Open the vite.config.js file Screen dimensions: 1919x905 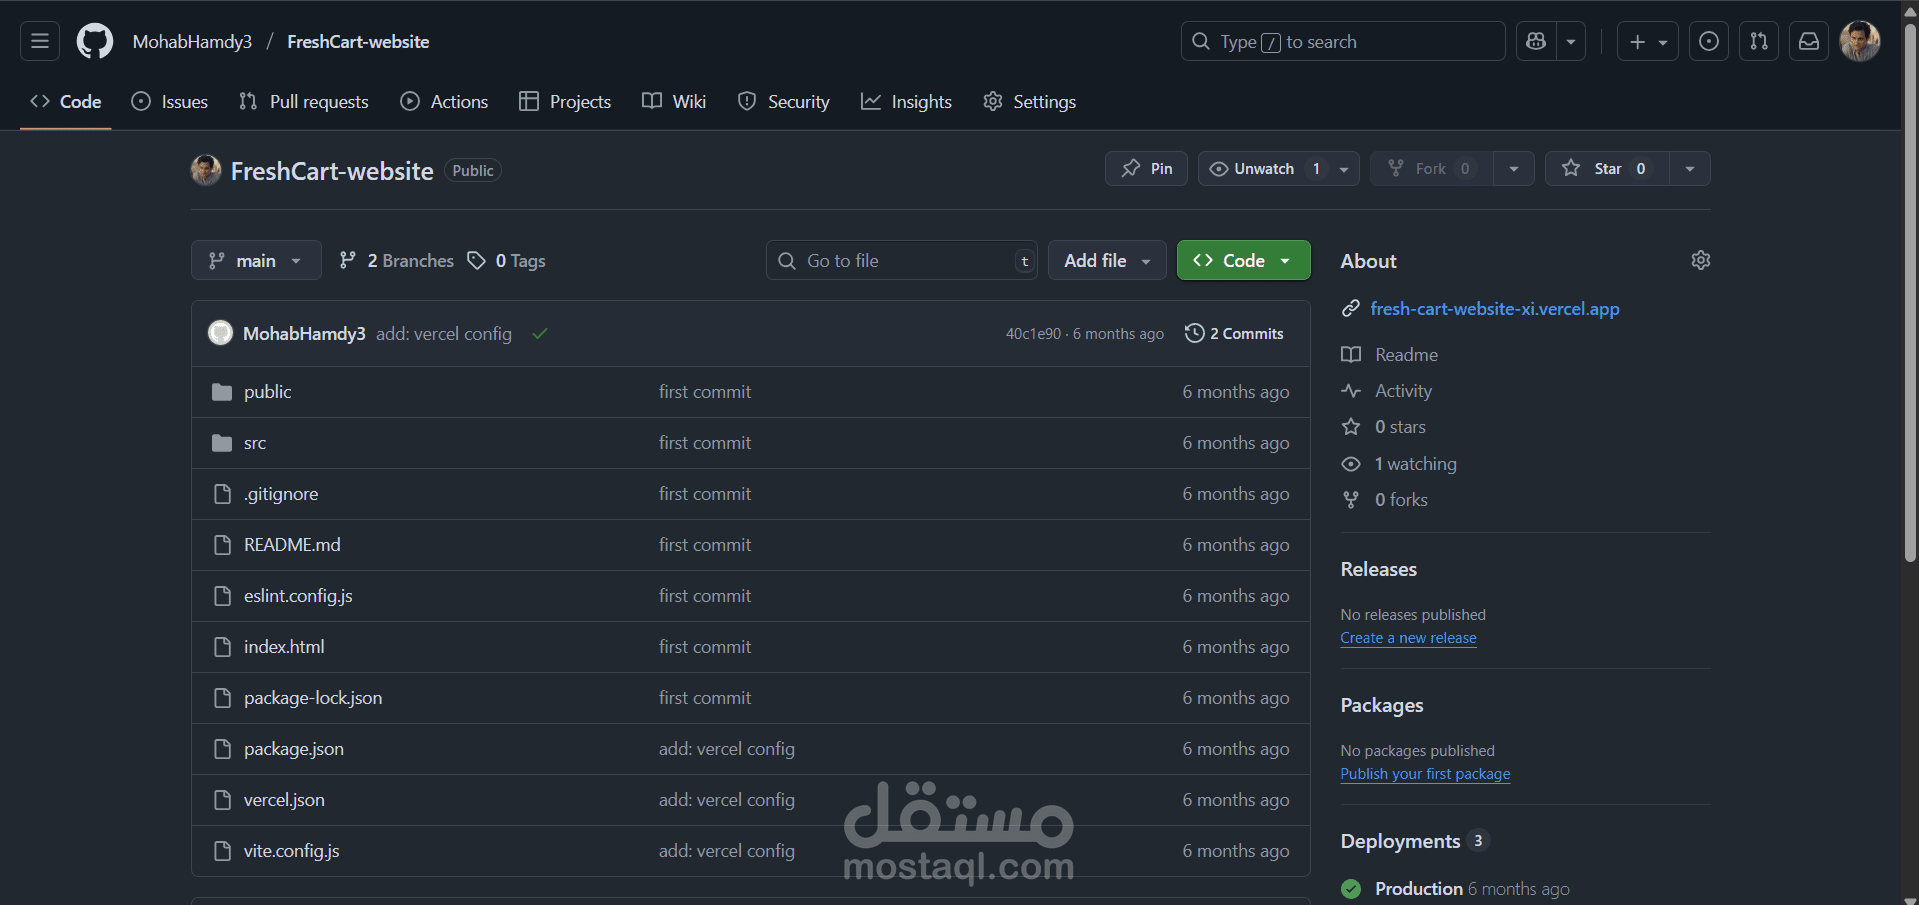click(291, 851)
